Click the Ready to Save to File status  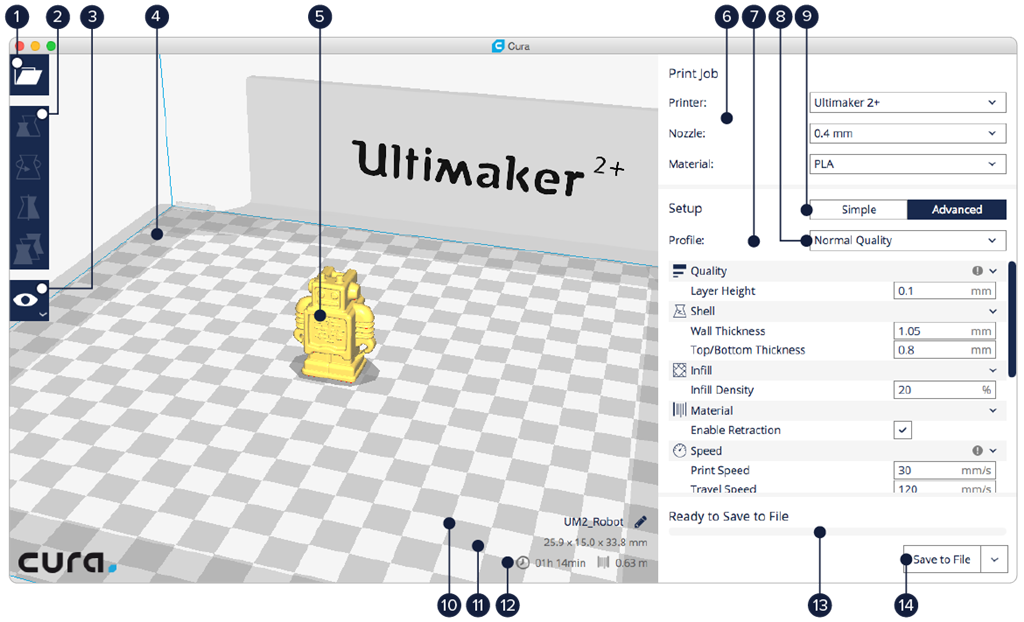[728, 517]
